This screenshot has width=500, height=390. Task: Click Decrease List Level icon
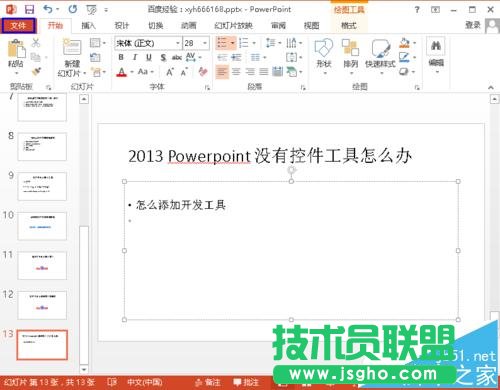[222, 57]
